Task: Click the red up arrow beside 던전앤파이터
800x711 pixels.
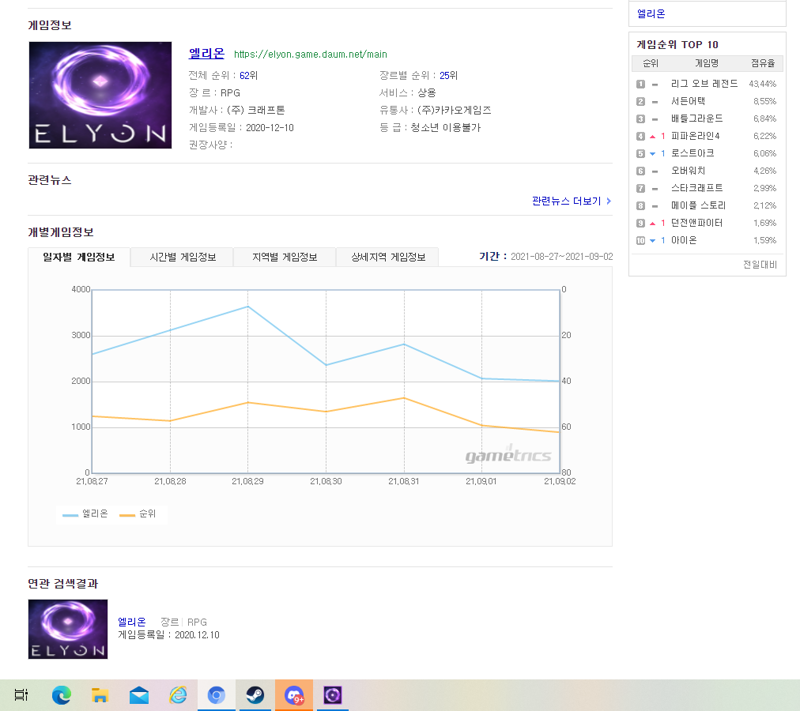Action: 652,223
